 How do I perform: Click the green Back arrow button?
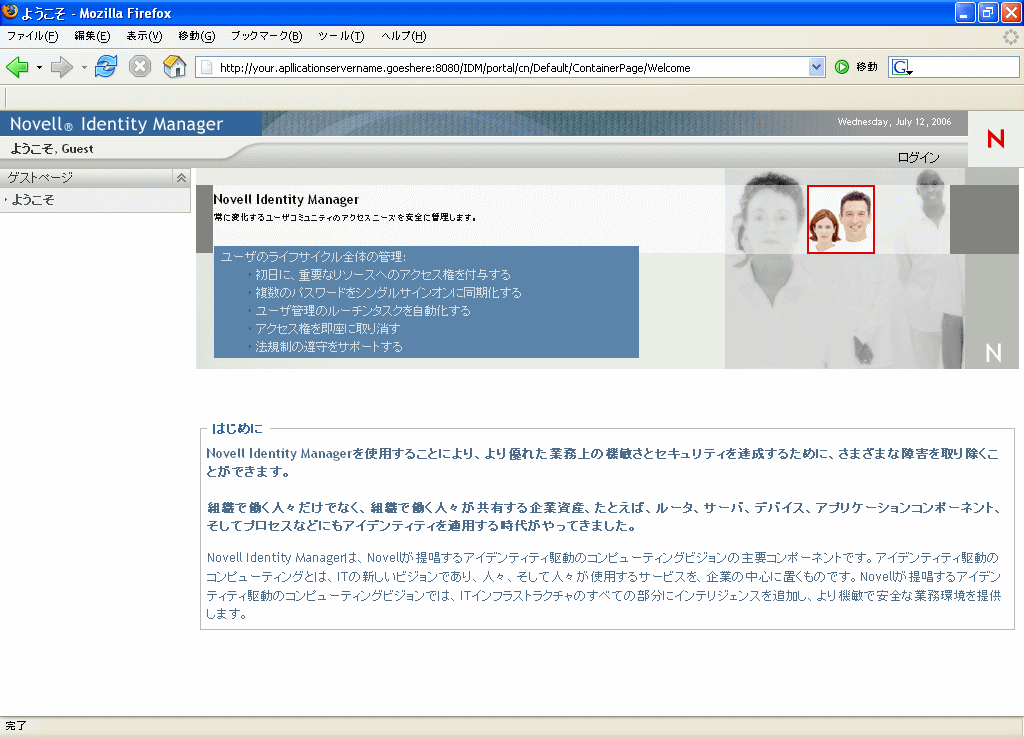18,67
